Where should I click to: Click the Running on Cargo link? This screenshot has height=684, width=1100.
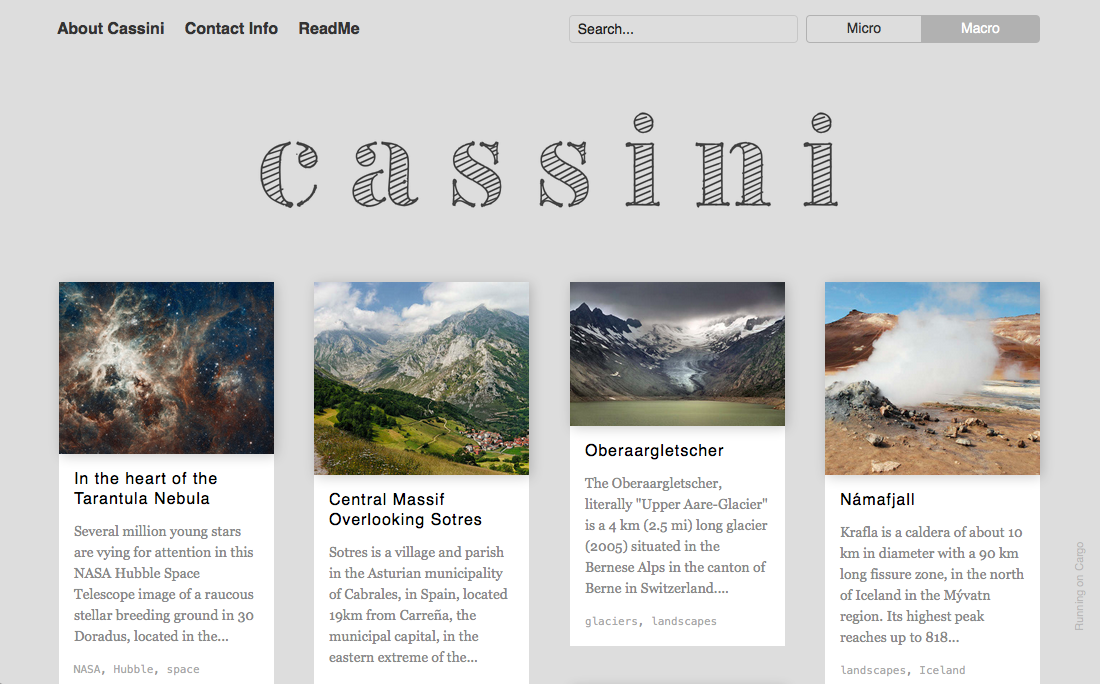1080,586
